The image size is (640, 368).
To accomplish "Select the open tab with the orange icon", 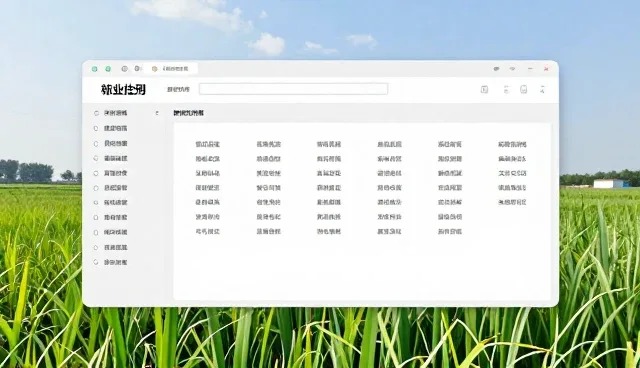I will point(171,69).
